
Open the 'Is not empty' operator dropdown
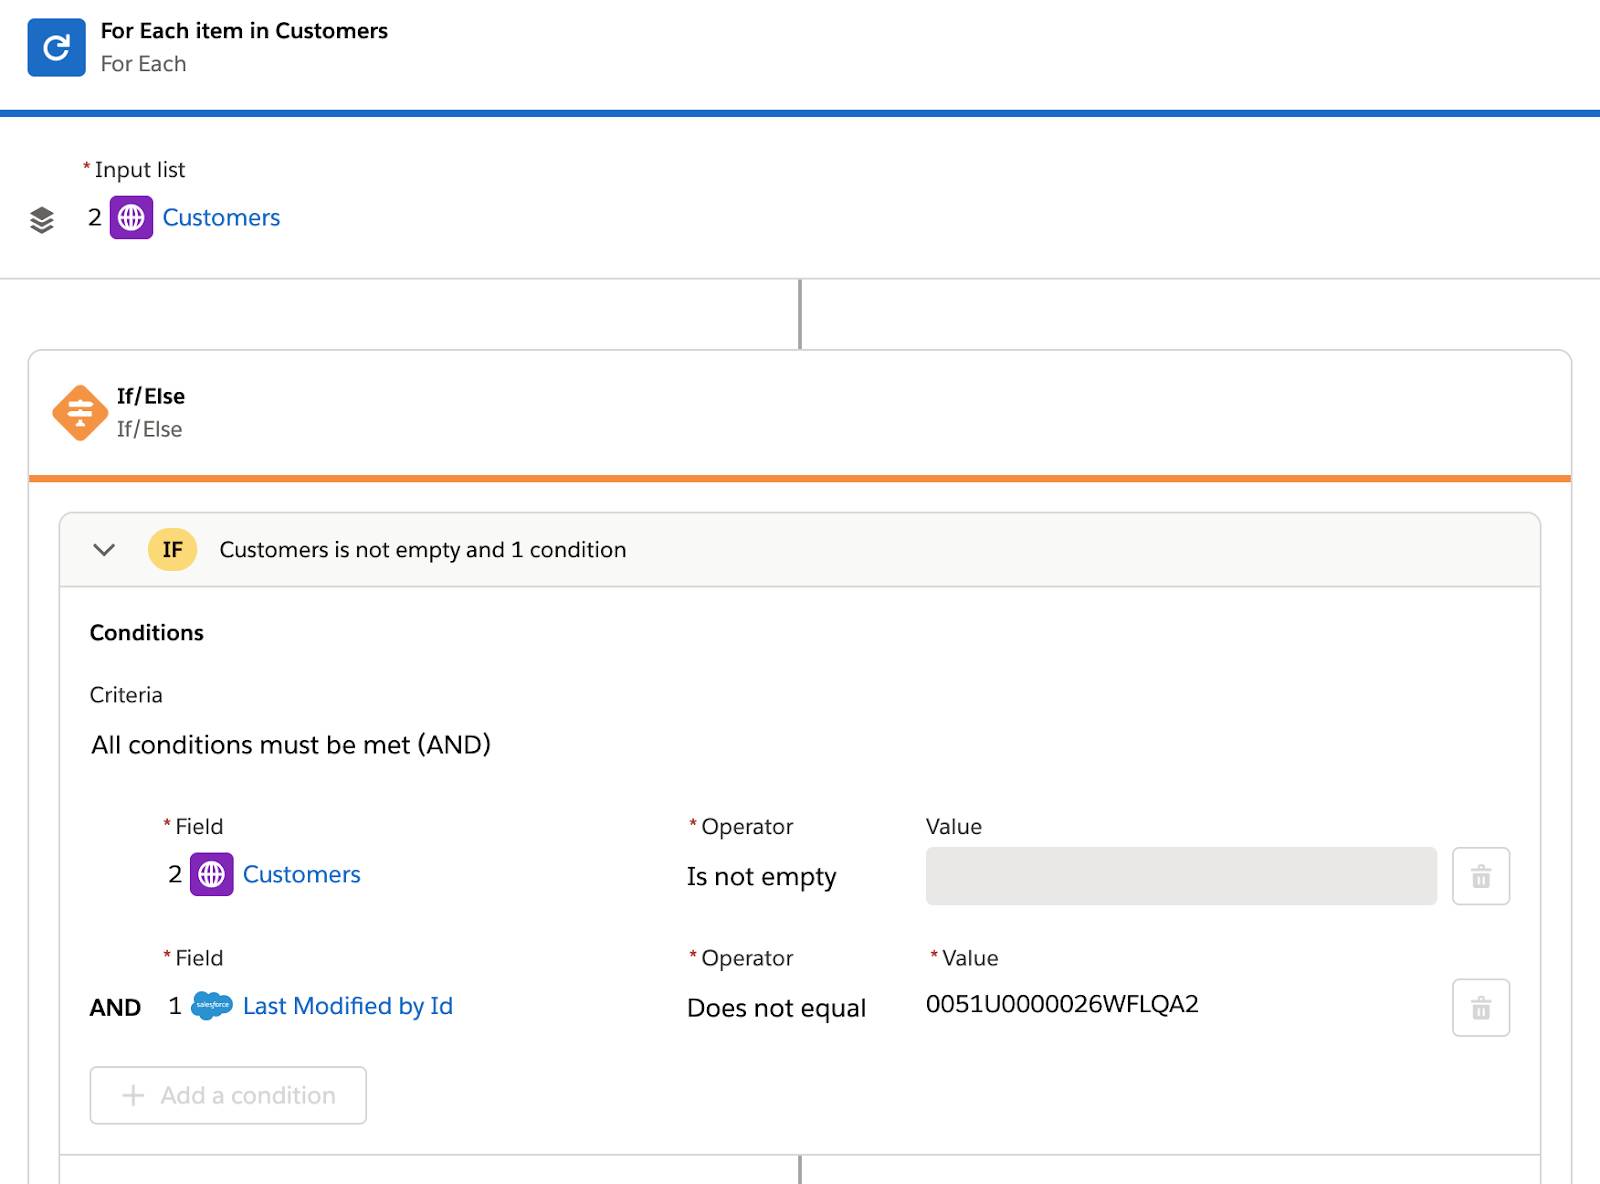click(761, 876)
